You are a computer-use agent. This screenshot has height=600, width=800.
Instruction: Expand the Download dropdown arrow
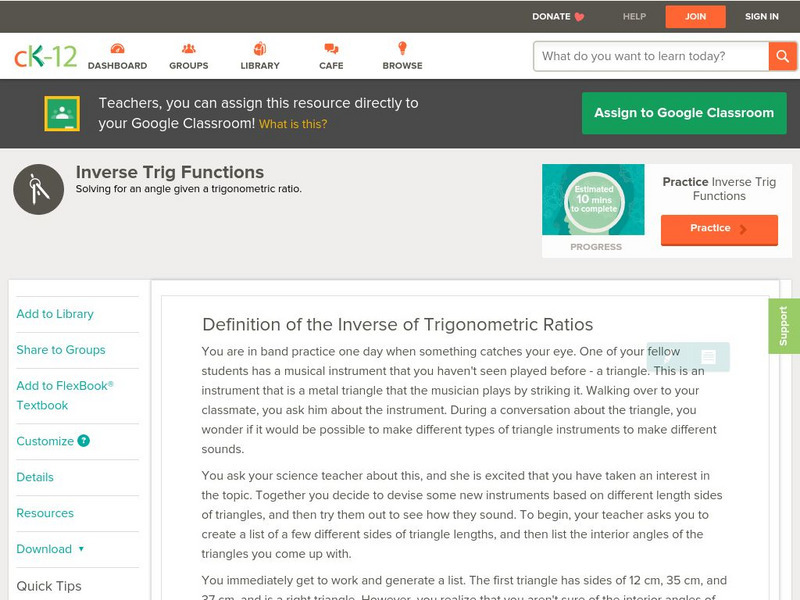[81, 549]
